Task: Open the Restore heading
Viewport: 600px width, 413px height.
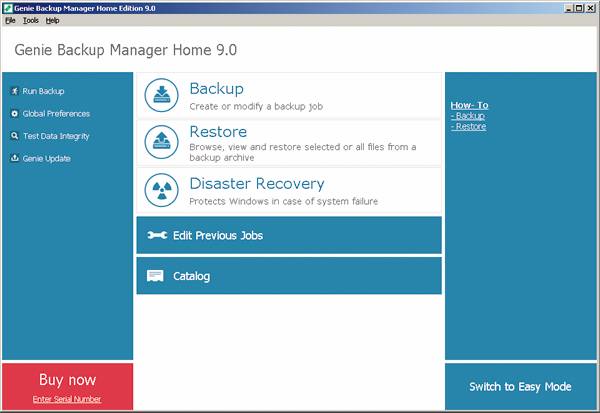Action: click(218, 132)
